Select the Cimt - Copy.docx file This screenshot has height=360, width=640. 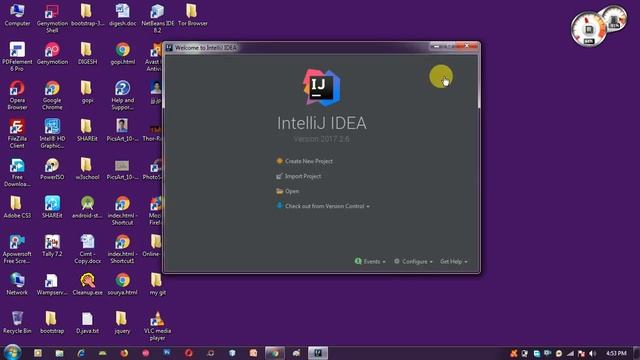point(87,249)
